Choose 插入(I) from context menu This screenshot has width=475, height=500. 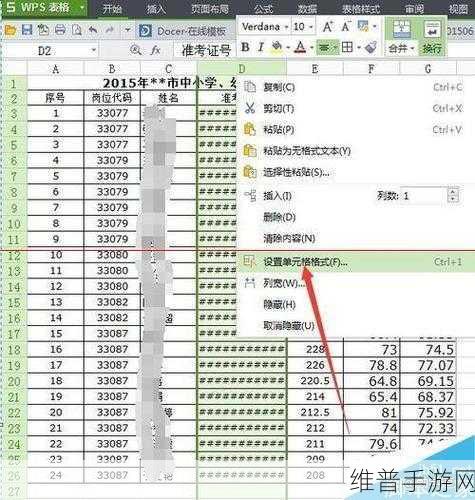click(x=277, y=196)
